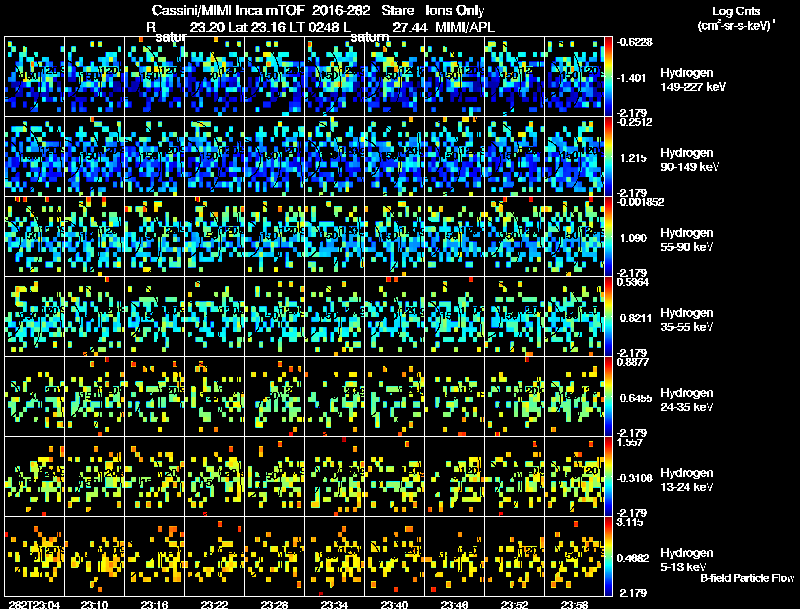Click the -0.6228 colorbar maximum value

click(x=634, y=42)
